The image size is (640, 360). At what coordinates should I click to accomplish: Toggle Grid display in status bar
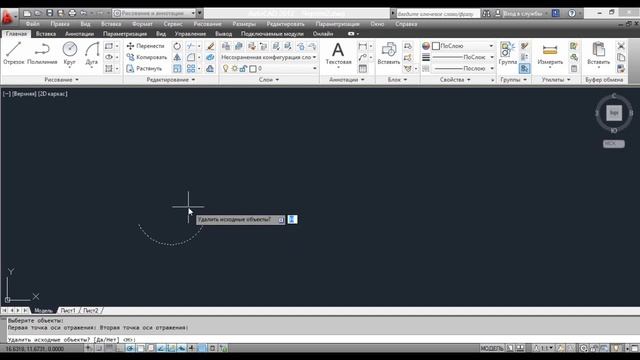coord(109,348)
